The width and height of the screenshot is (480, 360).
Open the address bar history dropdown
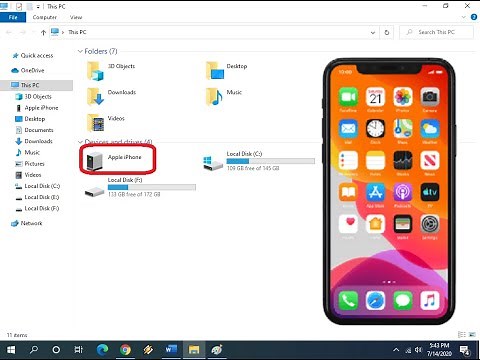[373, 32]
